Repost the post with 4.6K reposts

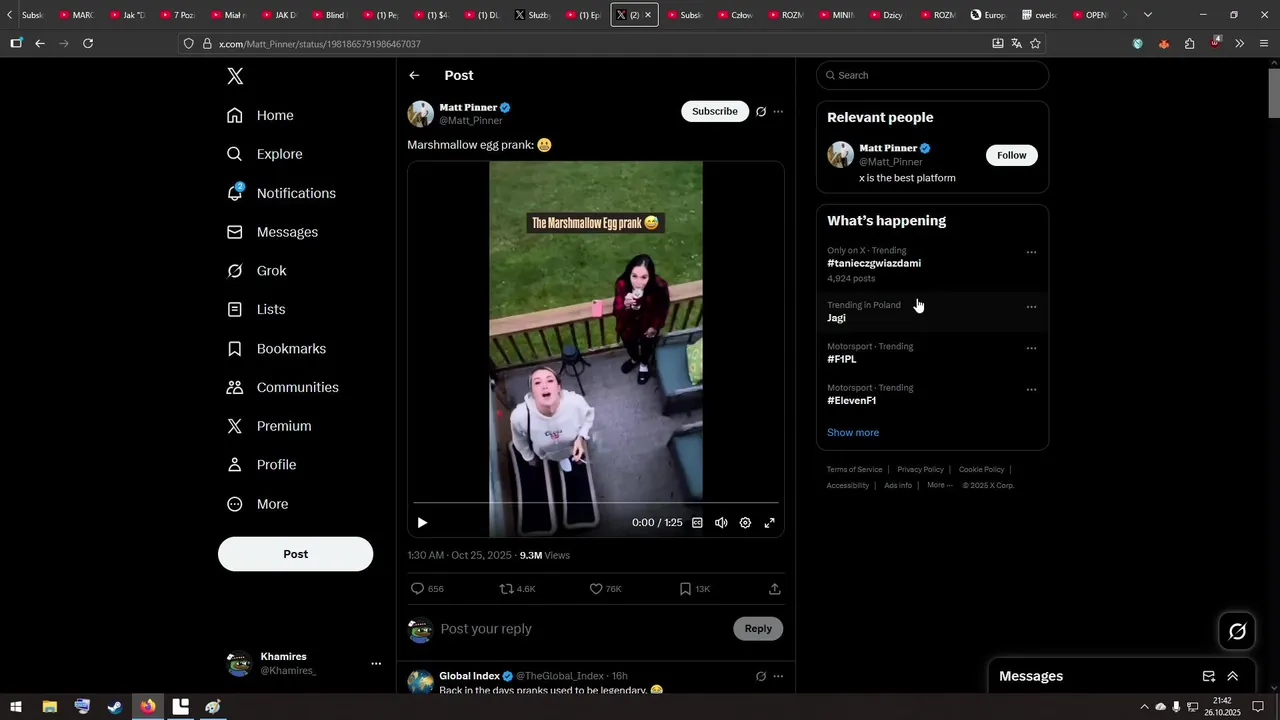(x=507, y=589)
